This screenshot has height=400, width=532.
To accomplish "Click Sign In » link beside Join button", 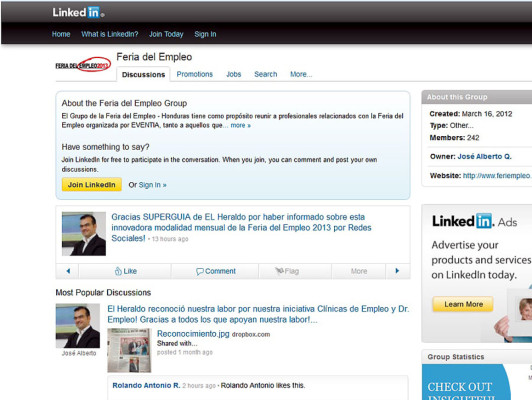I will [152, 185].
